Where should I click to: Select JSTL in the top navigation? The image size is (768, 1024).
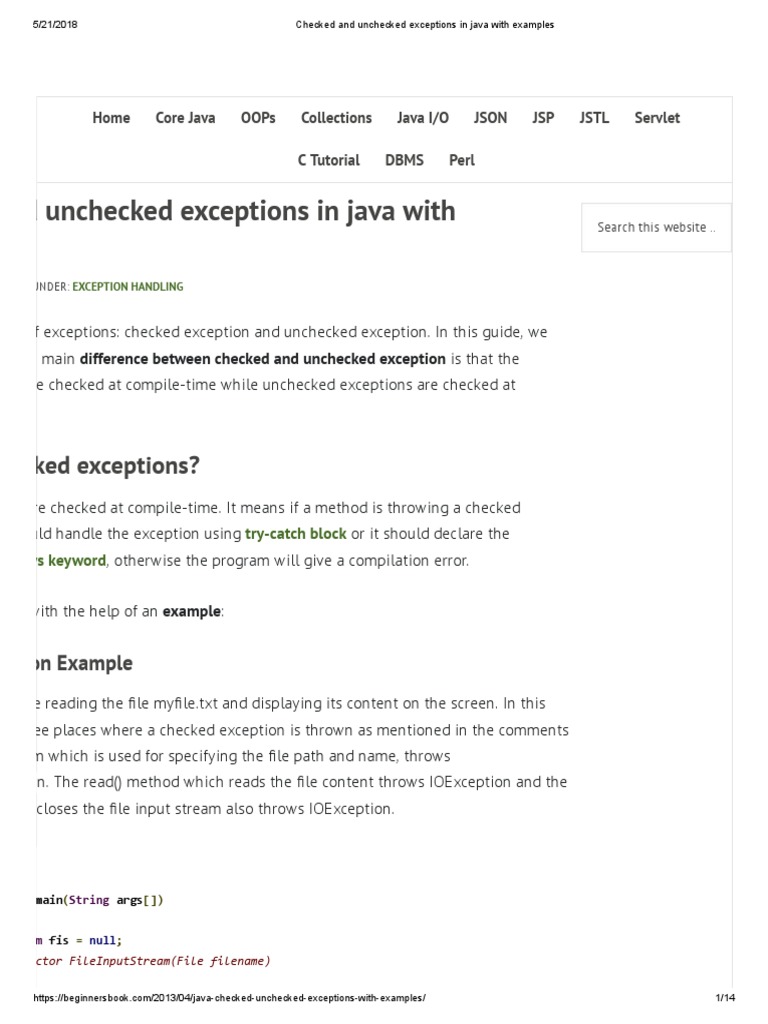pyautogui.click(x=594, y=118)
